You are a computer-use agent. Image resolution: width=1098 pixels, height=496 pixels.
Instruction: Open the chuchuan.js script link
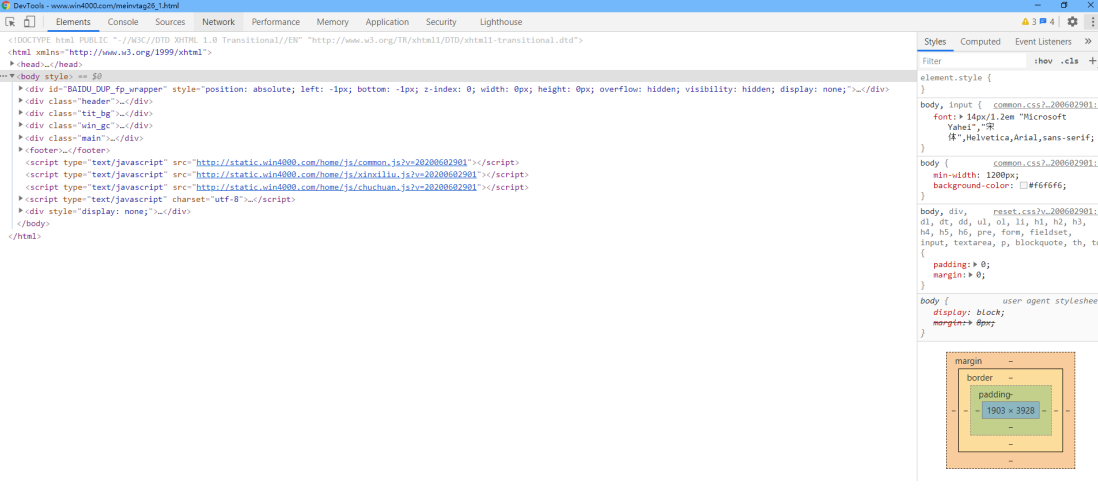(338, 187)
